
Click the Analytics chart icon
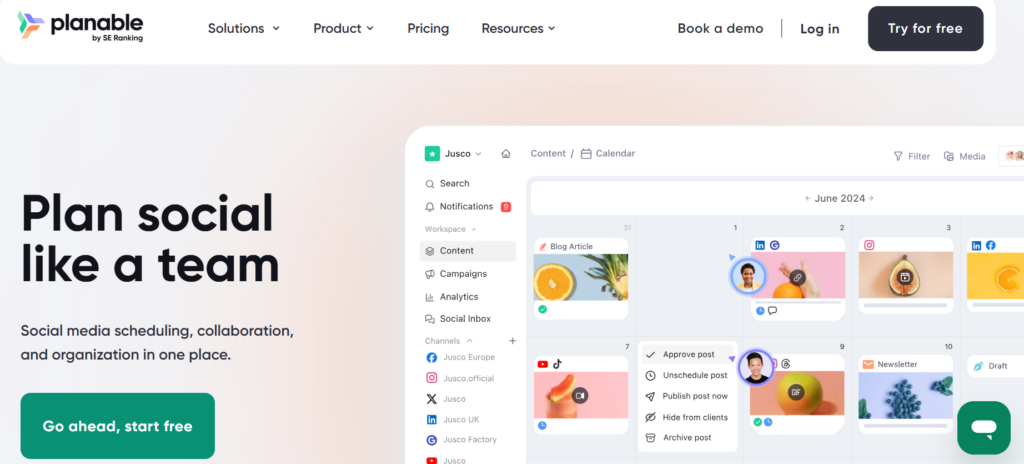430,297
